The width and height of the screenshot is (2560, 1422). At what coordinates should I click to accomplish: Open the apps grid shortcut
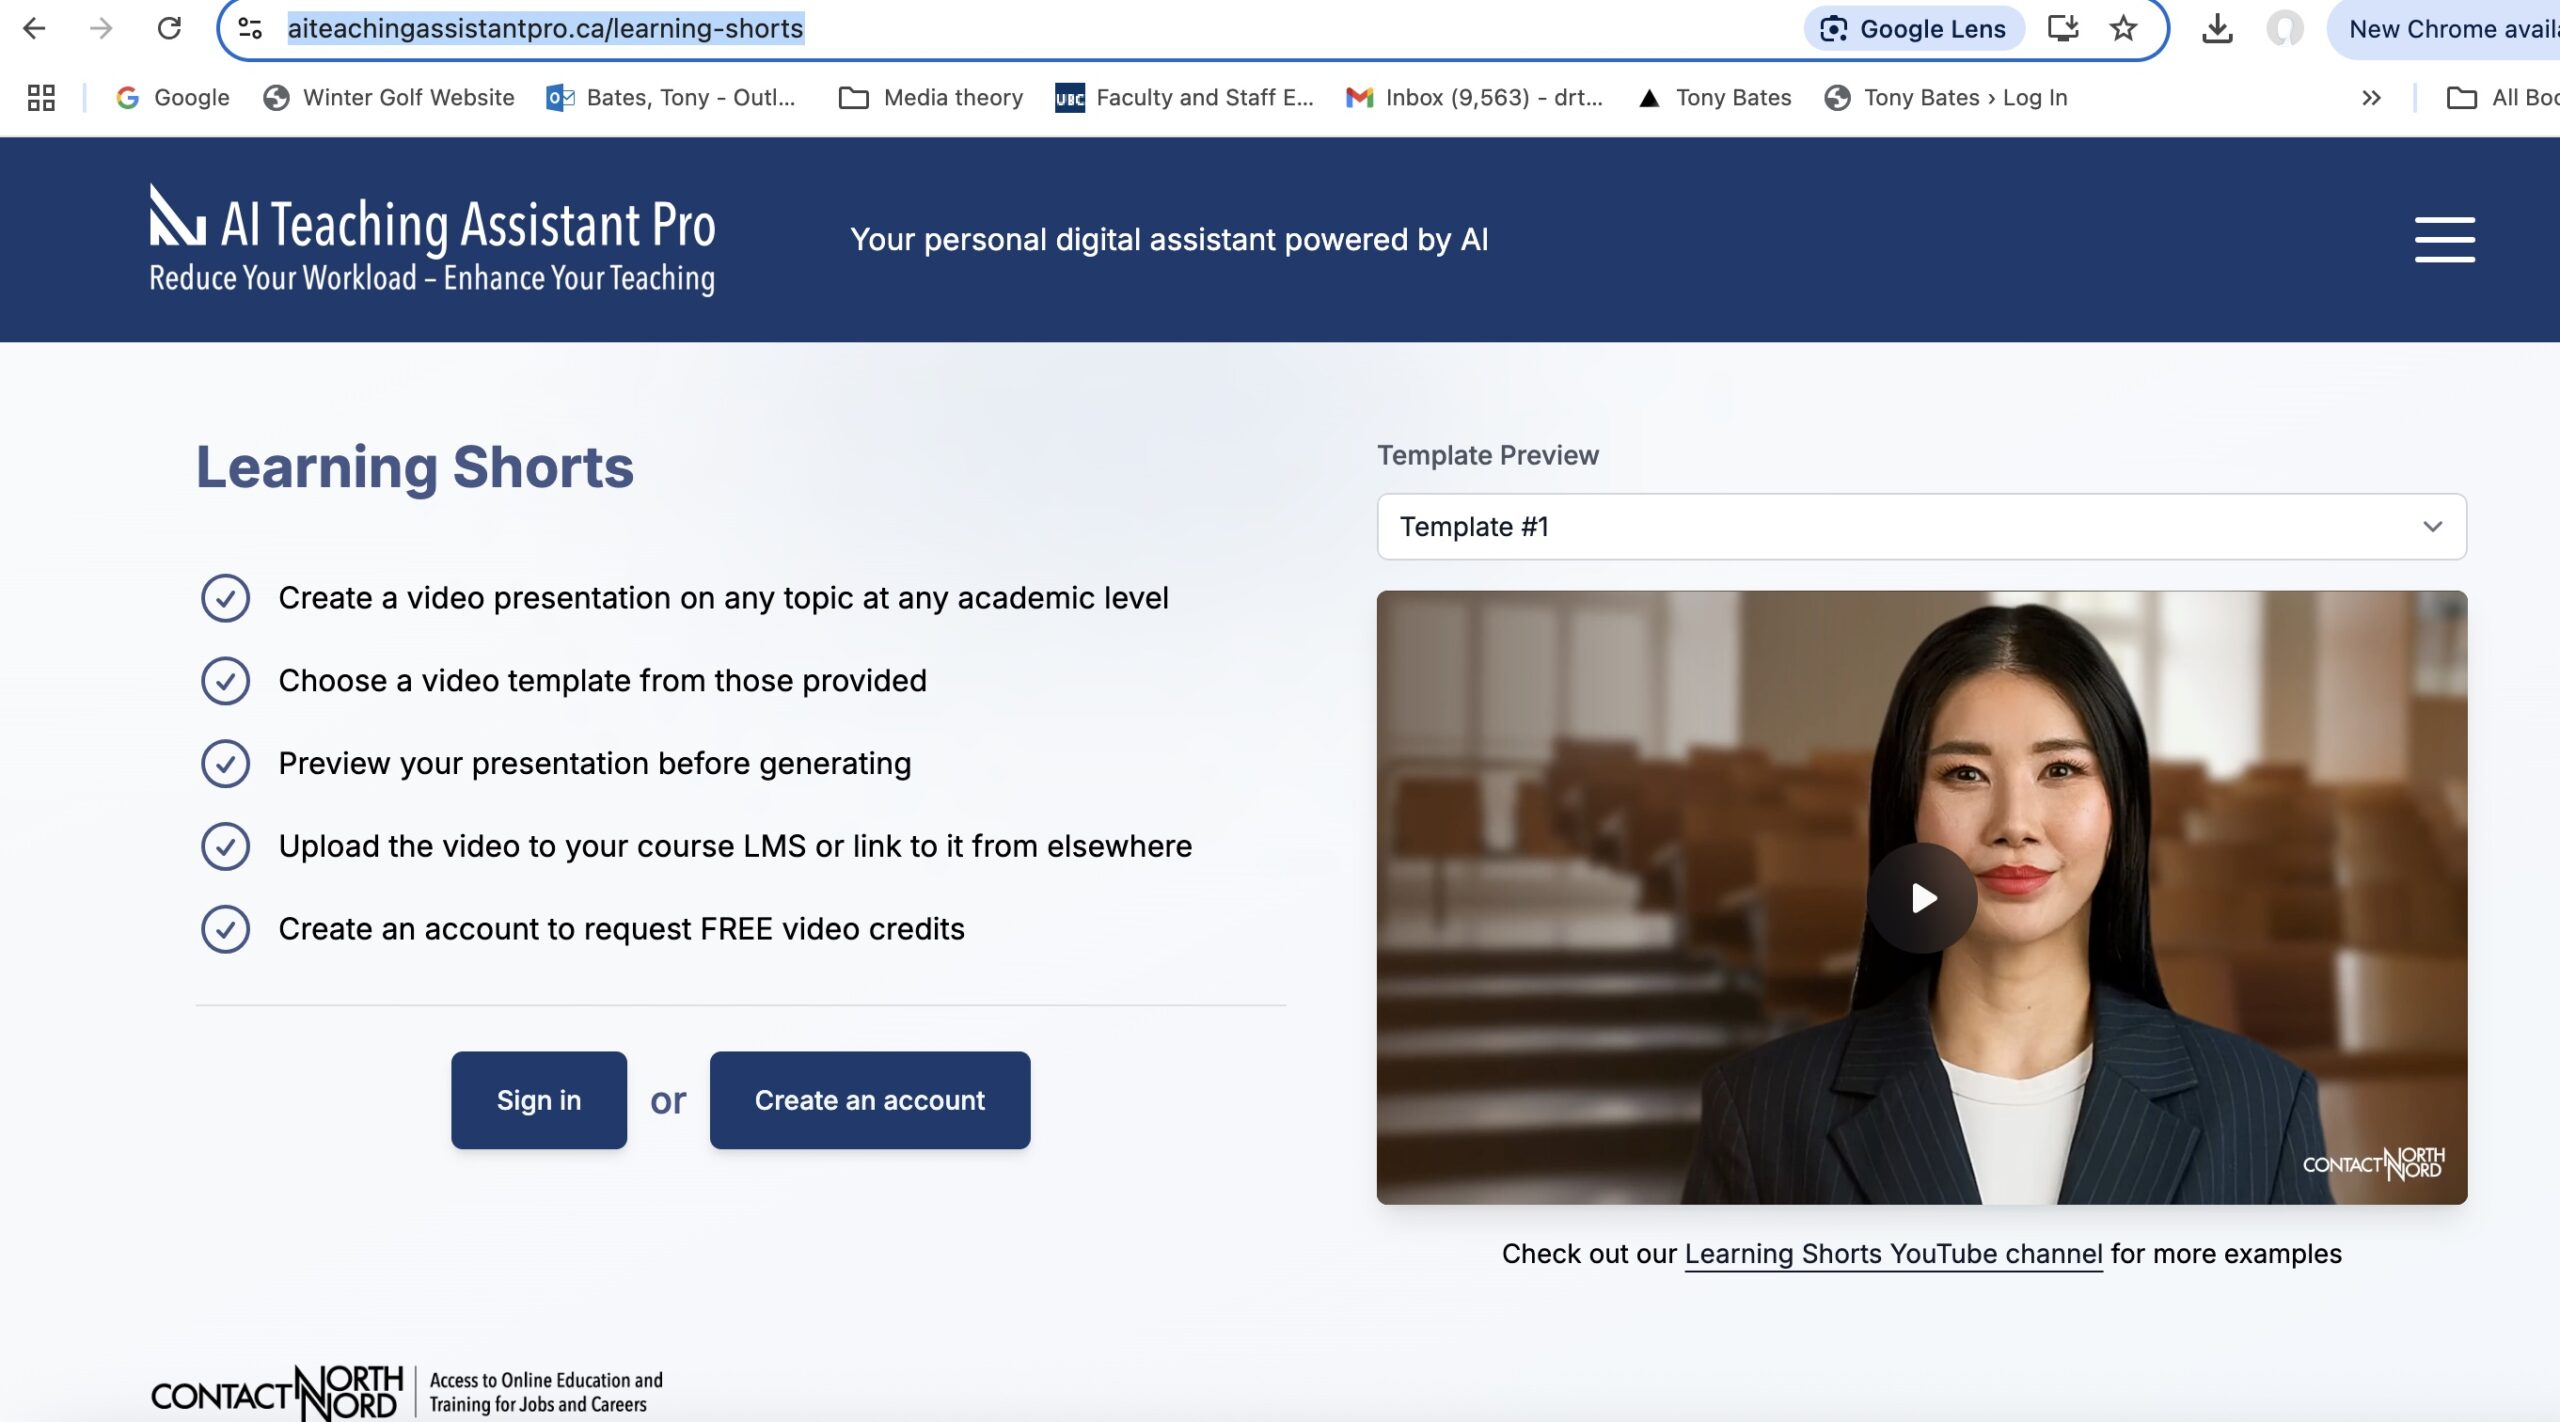(41, 97)
